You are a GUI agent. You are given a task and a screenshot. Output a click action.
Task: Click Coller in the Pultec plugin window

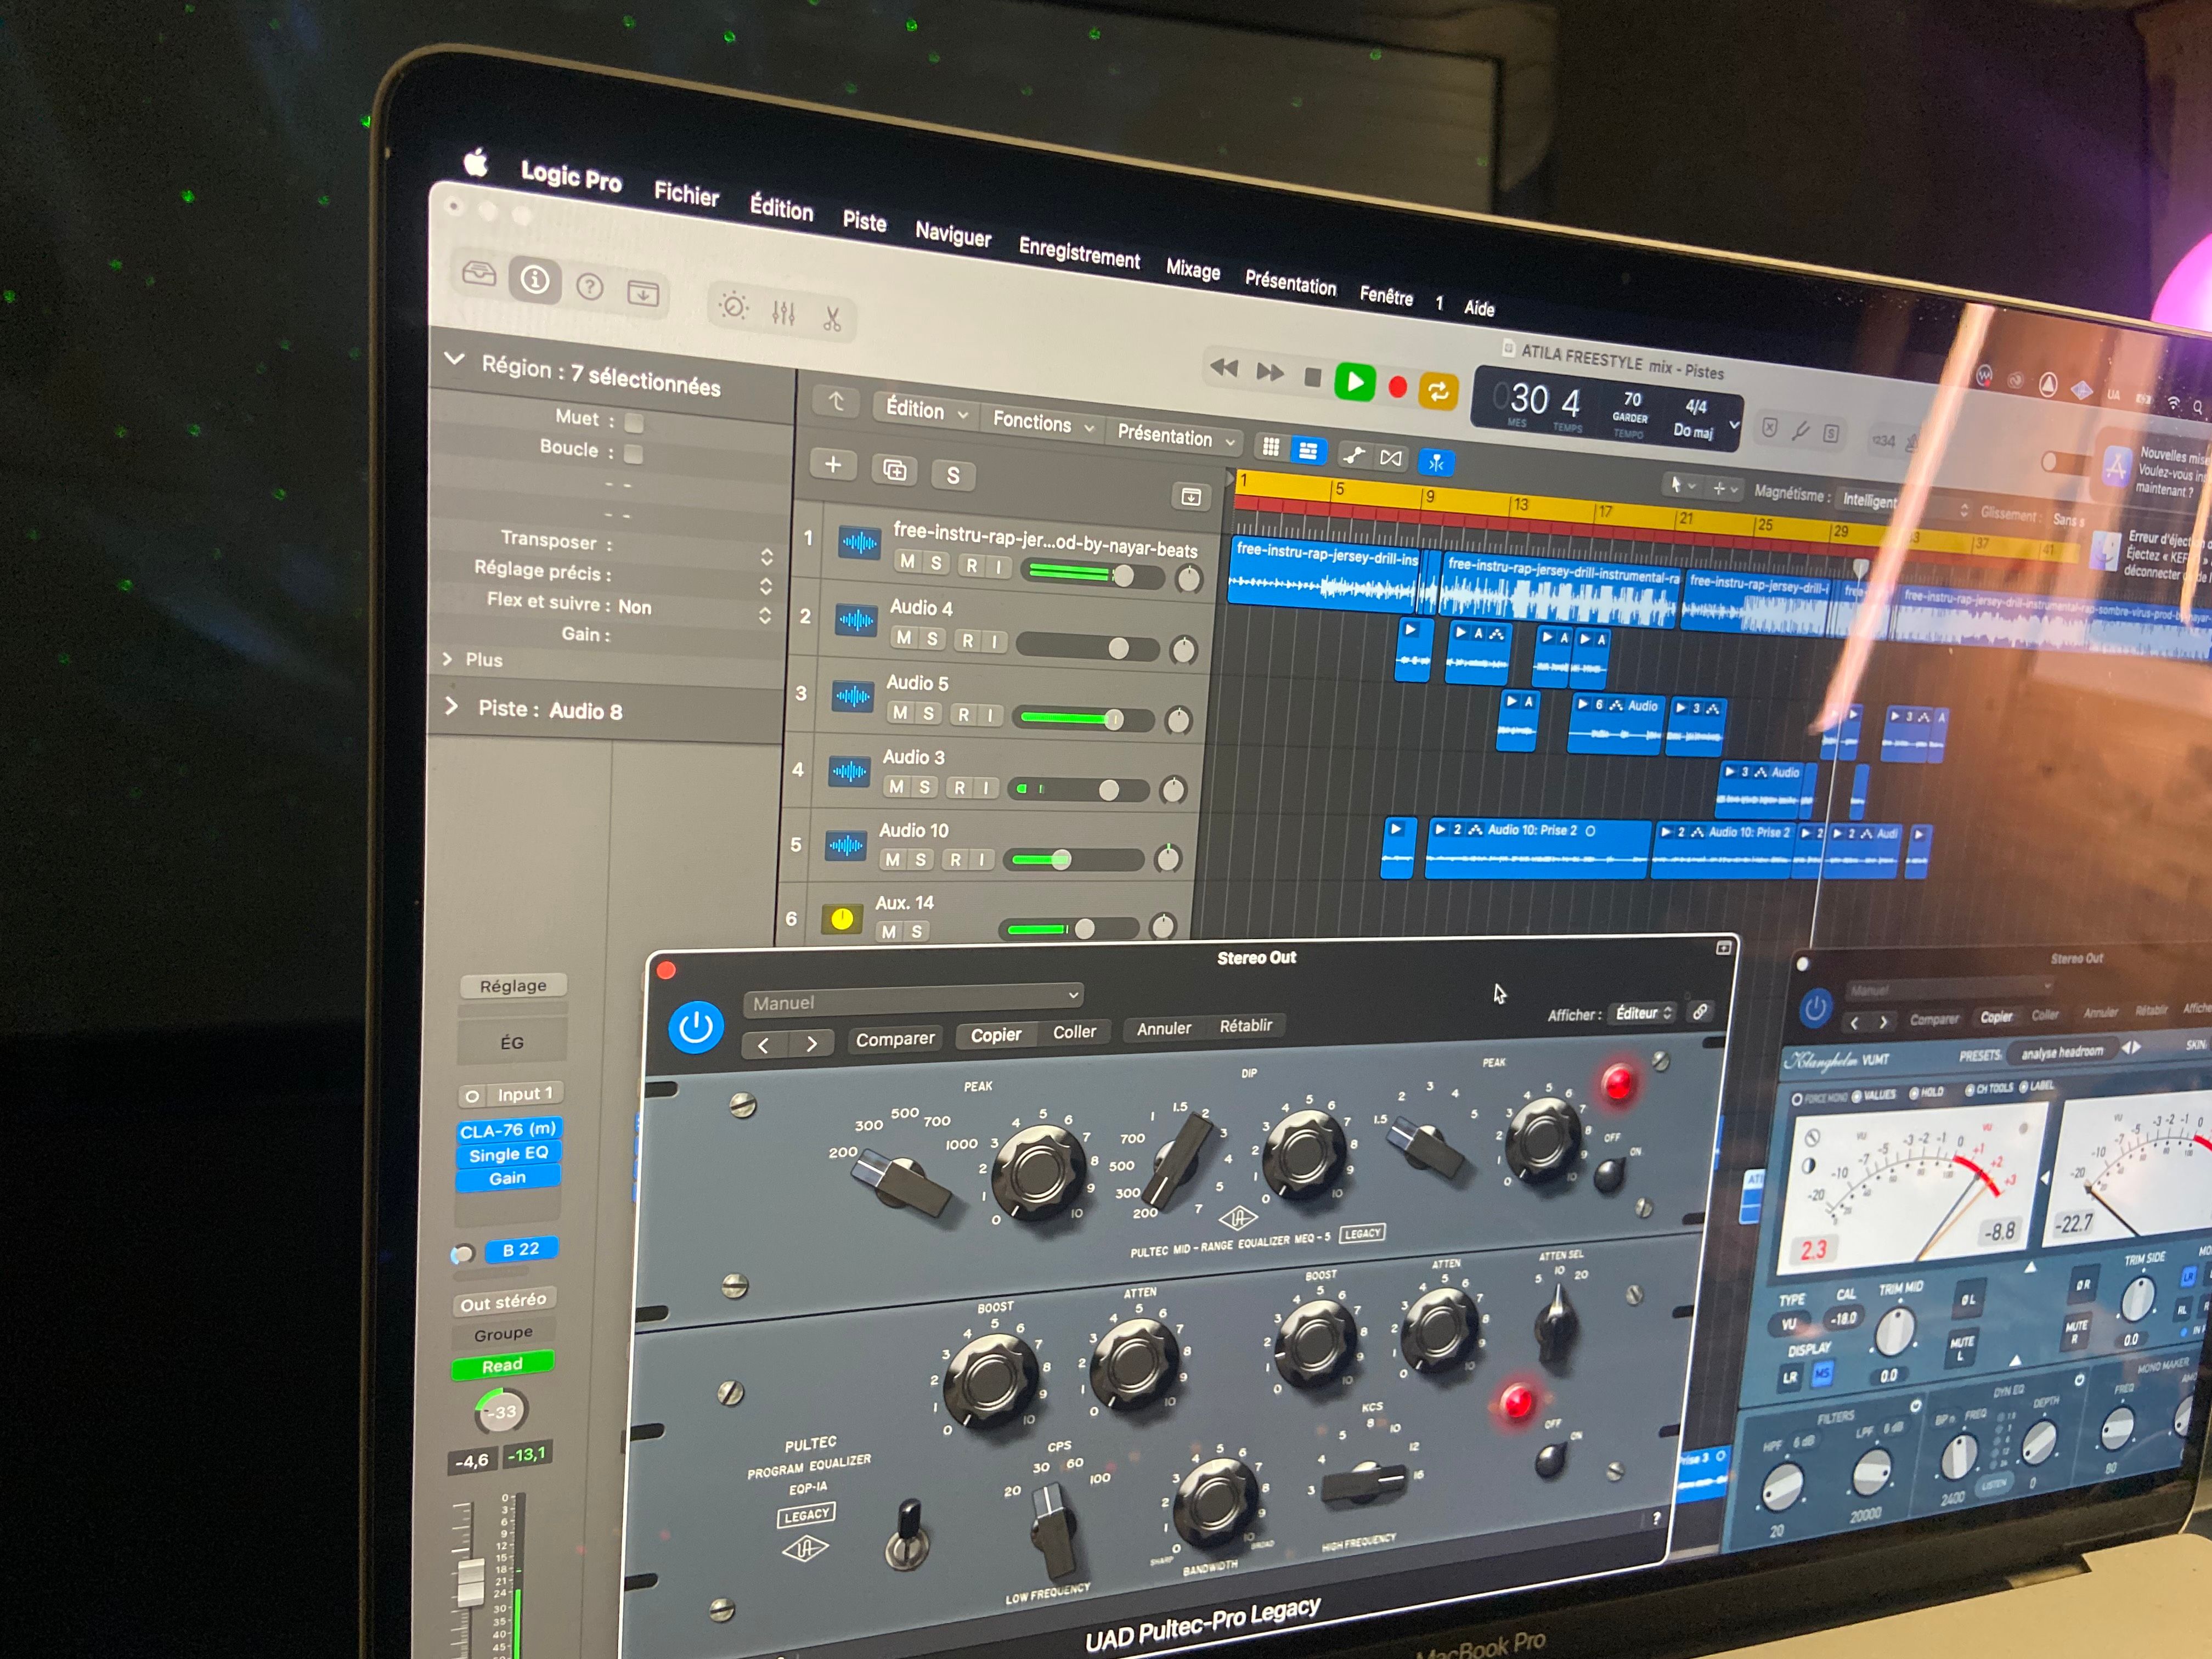[x=1074, y=1031]
